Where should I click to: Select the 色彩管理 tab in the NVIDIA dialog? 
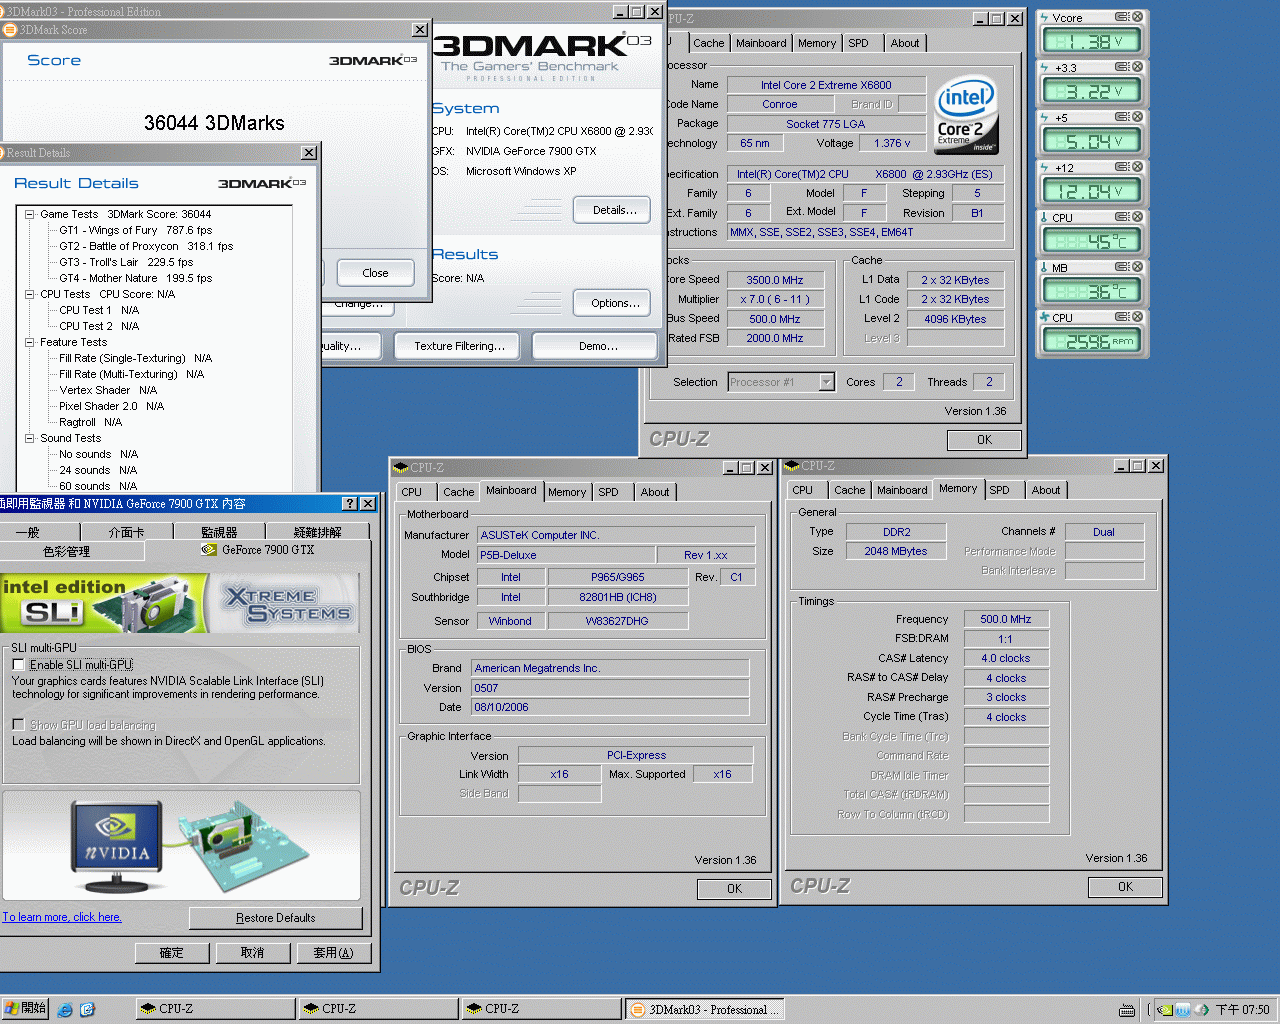coord(66,551)
